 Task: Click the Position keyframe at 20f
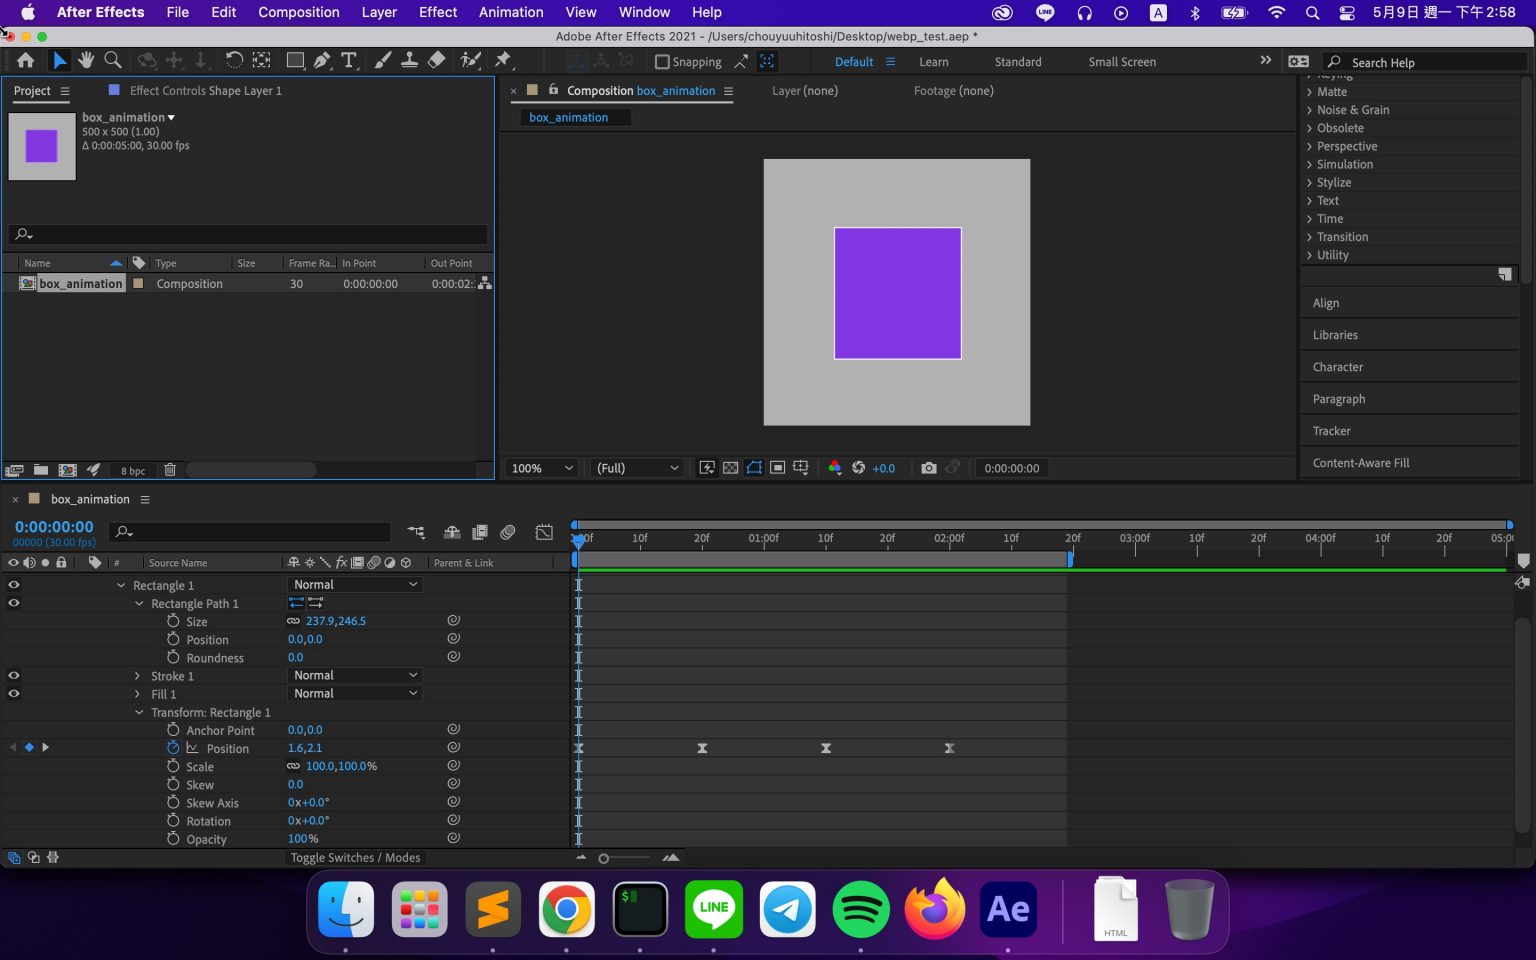(x=702, y=748)
